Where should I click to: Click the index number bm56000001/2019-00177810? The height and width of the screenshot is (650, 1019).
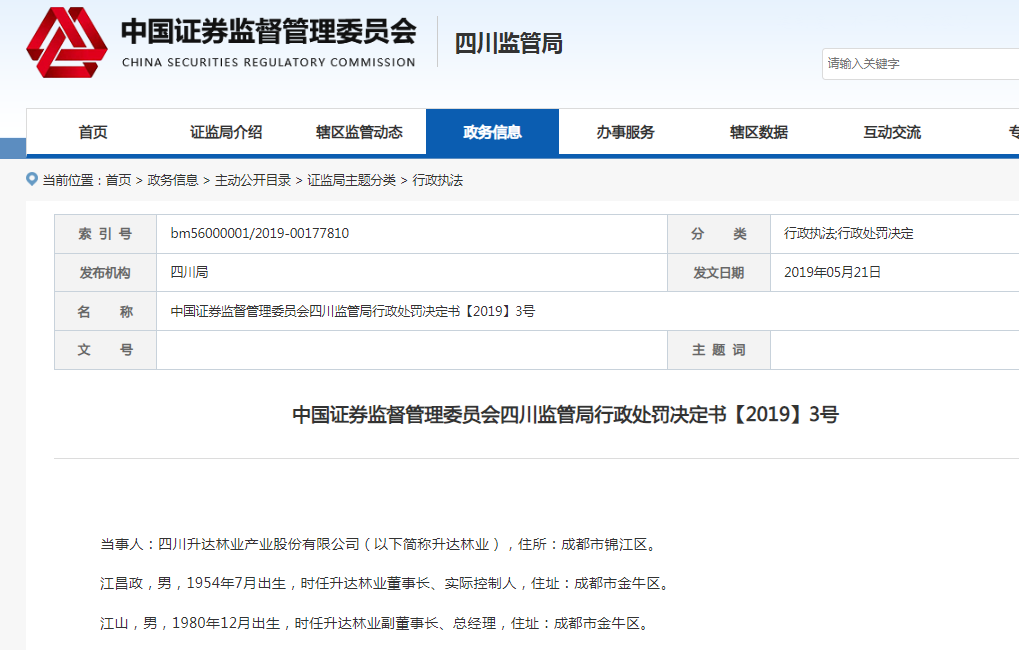[x=260, y=233]
